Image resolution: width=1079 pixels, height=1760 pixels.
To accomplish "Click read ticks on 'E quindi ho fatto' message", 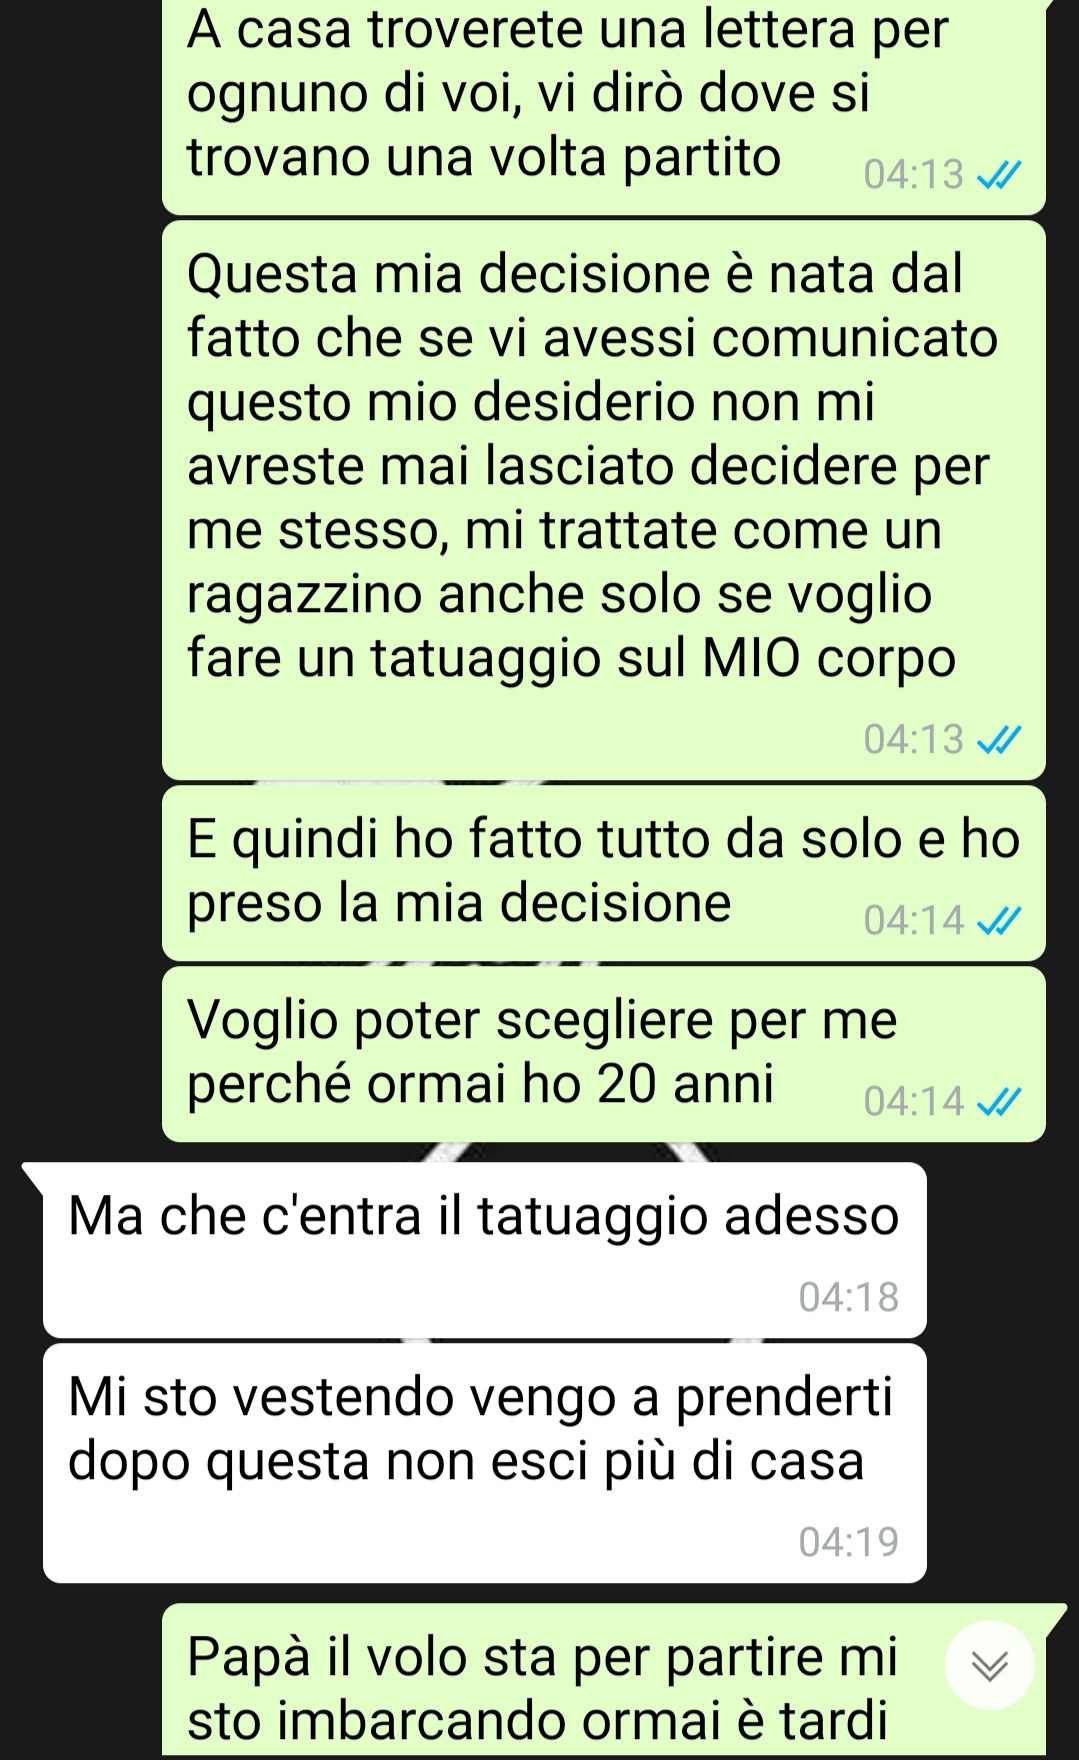I will [x=999, y=922].
